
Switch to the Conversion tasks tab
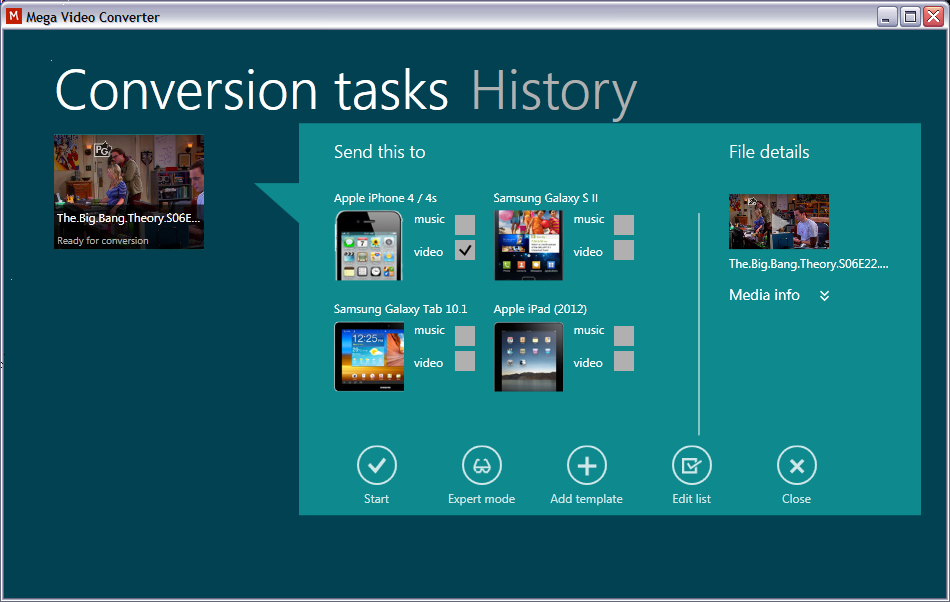coord(251,90)
